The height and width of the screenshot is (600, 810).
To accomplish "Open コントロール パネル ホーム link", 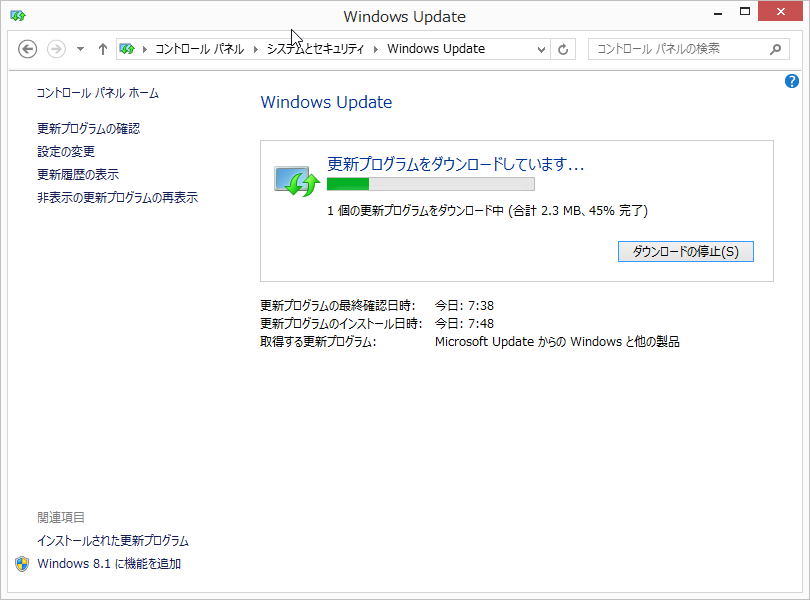I will pyautogui.click(x=98, y=93).
